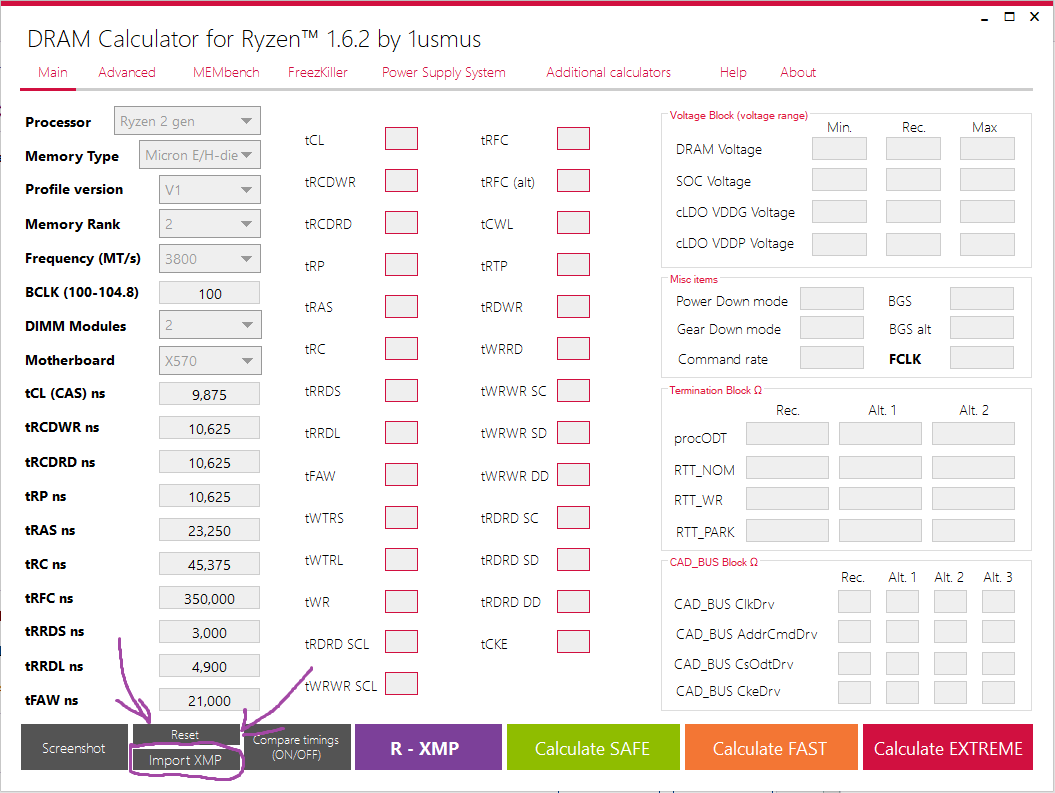Open the Frequency (MT/s) dropdown showing 3800
The height and width of the screenshot is (793, 1055).
point(209,258)
